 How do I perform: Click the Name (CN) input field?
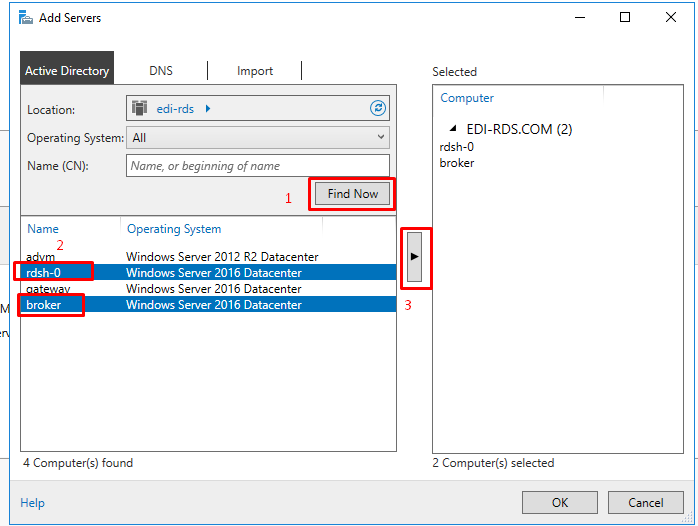[x=258, y=166]
